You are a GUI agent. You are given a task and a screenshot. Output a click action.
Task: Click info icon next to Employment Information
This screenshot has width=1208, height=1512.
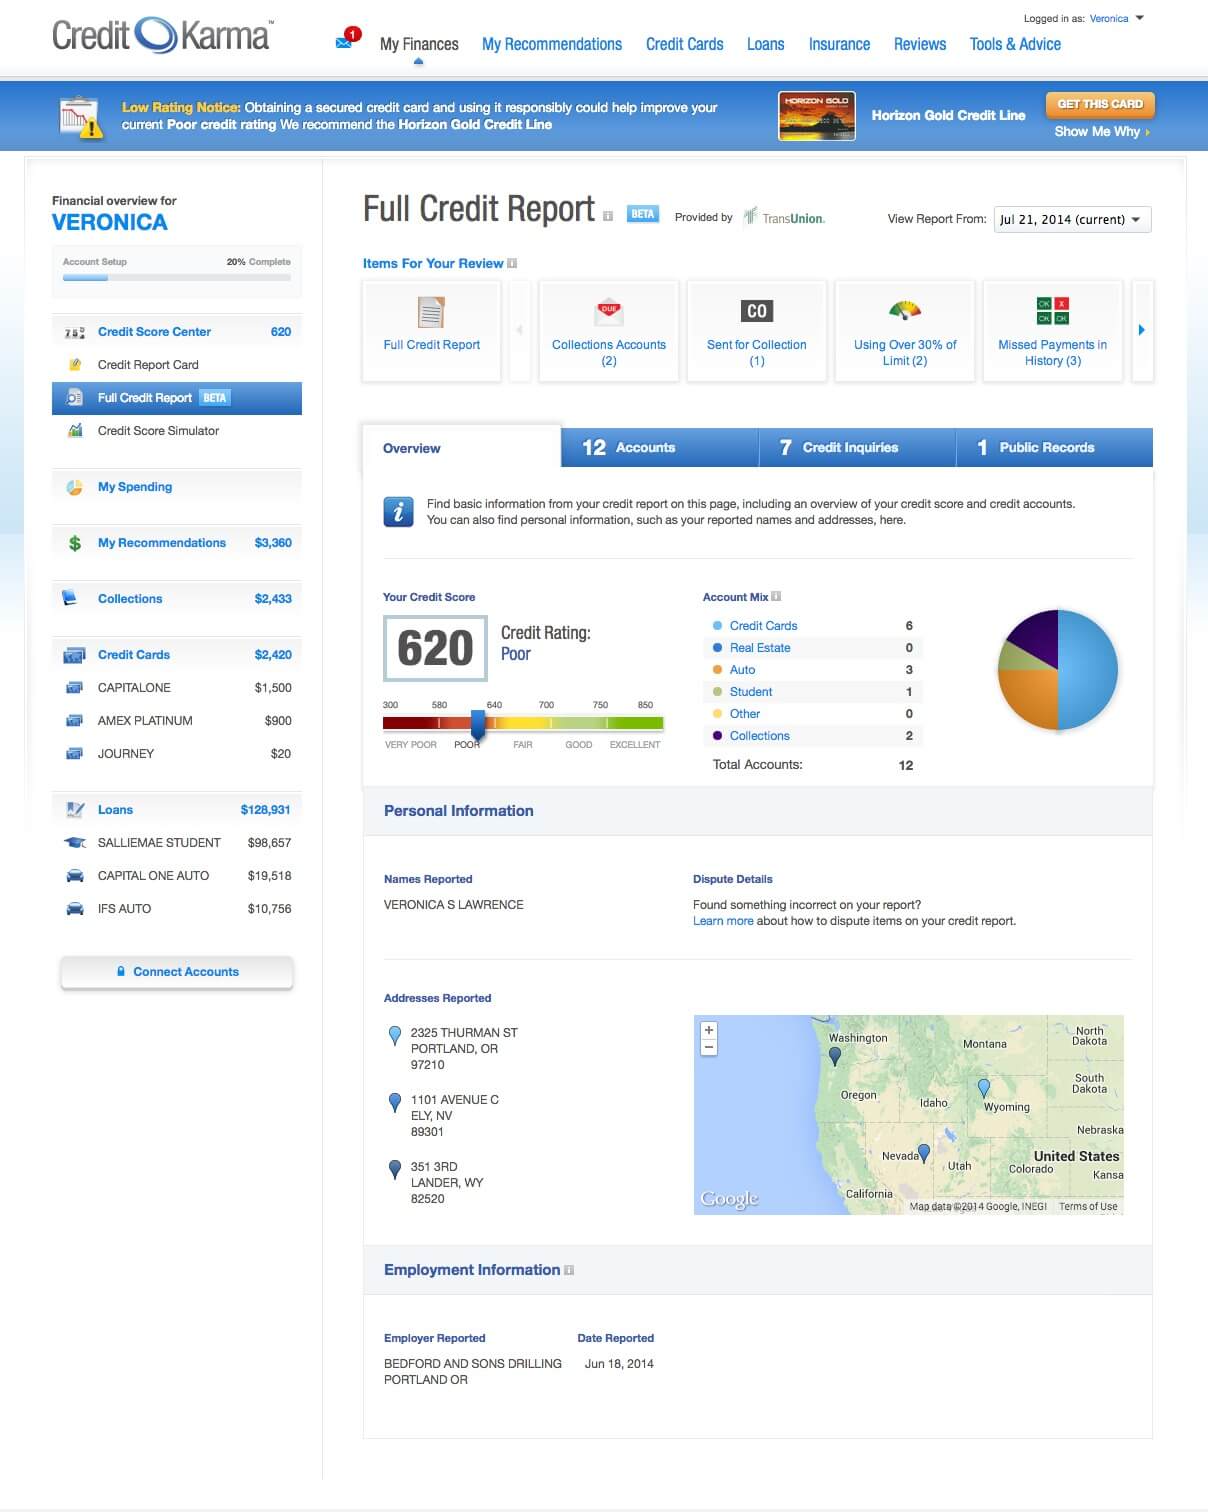coord(569,1270)
